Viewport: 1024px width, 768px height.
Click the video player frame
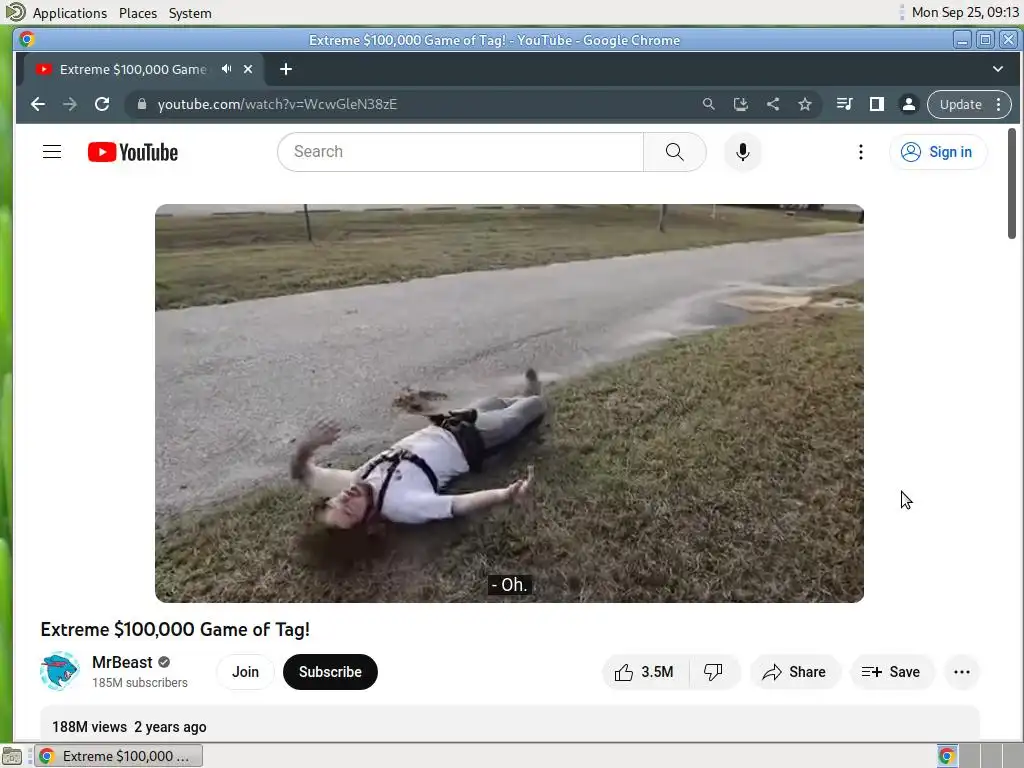point(509,404)
